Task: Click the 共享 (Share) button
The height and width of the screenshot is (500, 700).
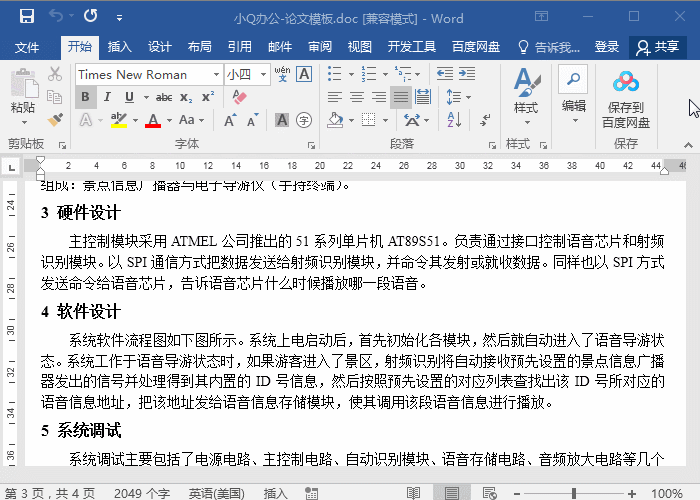Action: pos(657,47)
